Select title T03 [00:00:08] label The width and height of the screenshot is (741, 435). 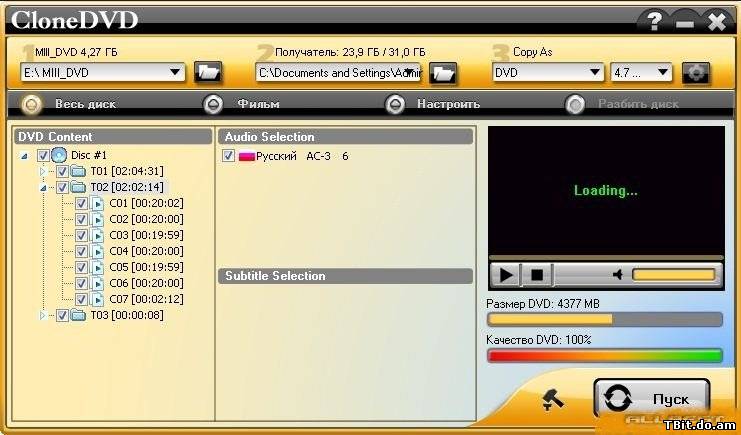pos(127,315)
